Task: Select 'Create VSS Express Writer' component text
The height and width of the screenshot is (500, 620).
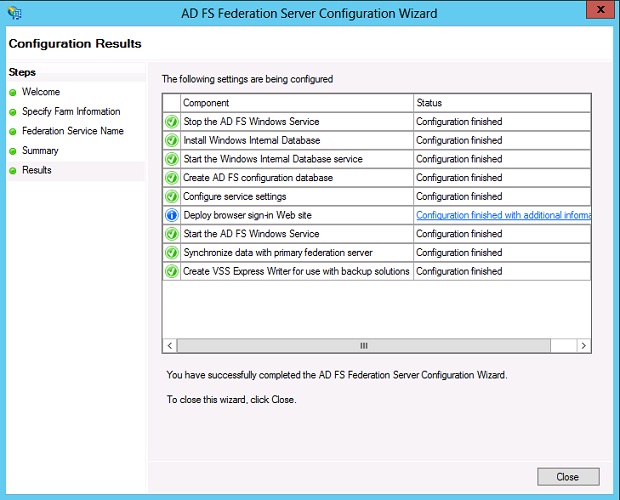Action: click(x=296, y=271)
